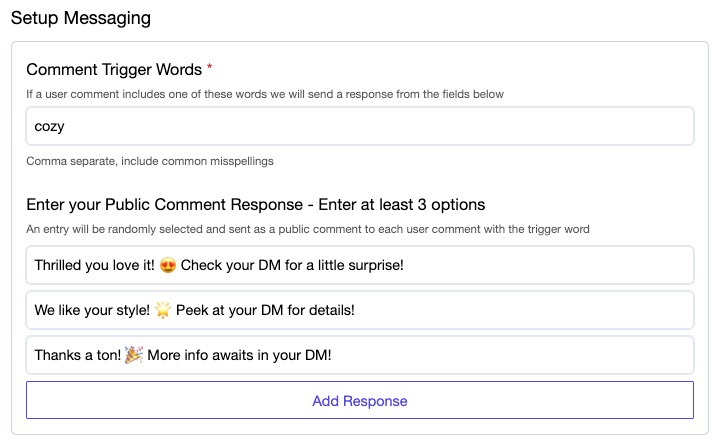
Task: Click the word "cozy" in trigger field
Action: click(x=49, y=127)
